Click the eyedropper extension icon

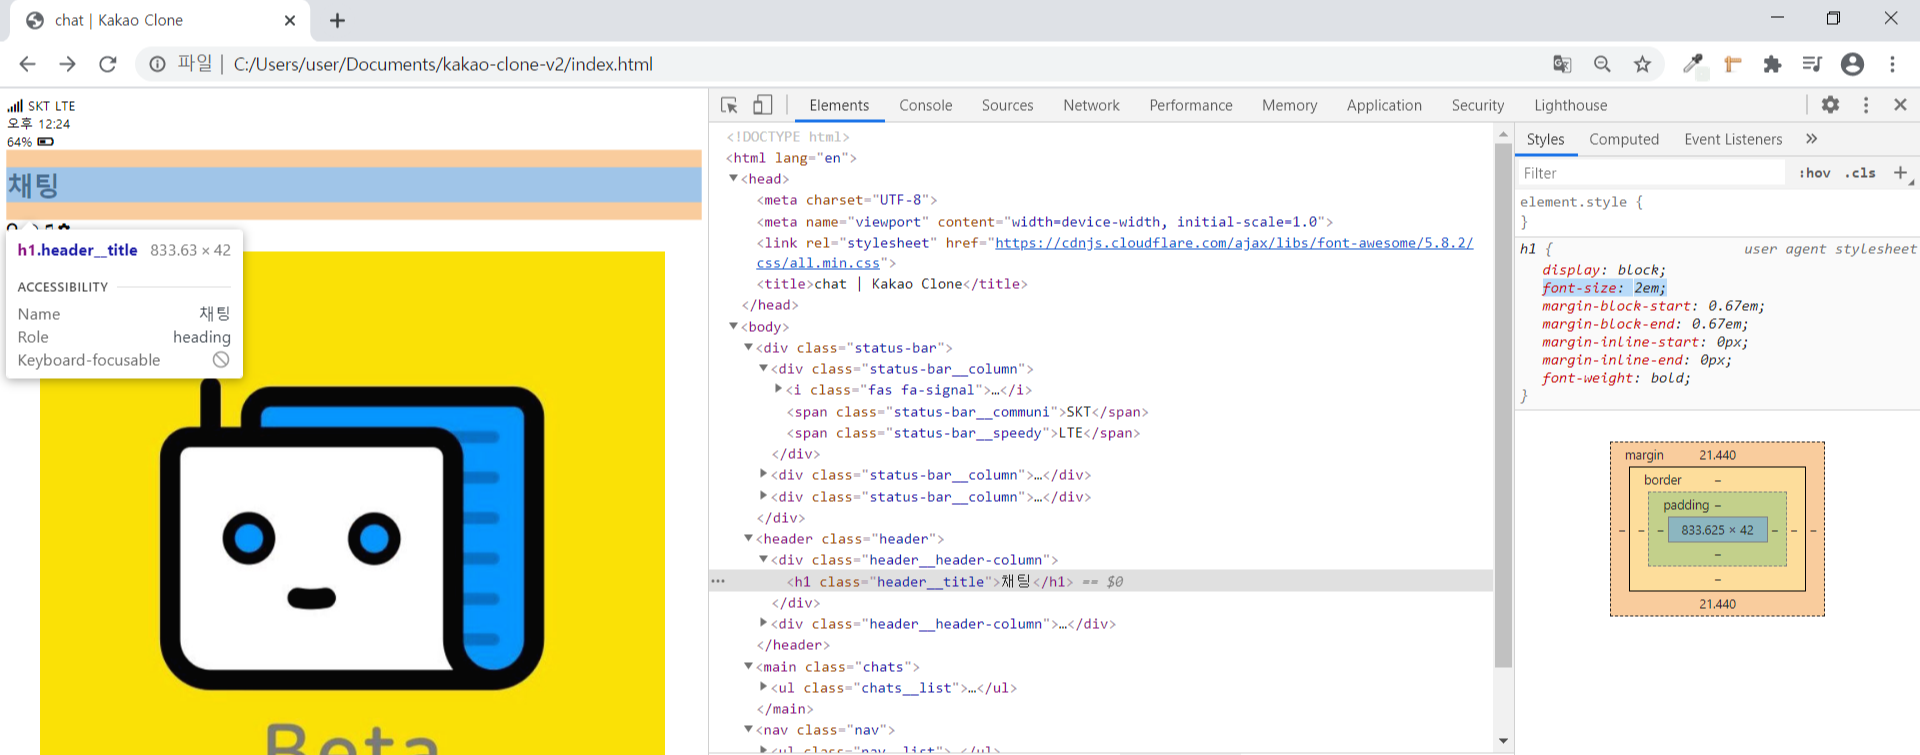[x=1692, y=64]
